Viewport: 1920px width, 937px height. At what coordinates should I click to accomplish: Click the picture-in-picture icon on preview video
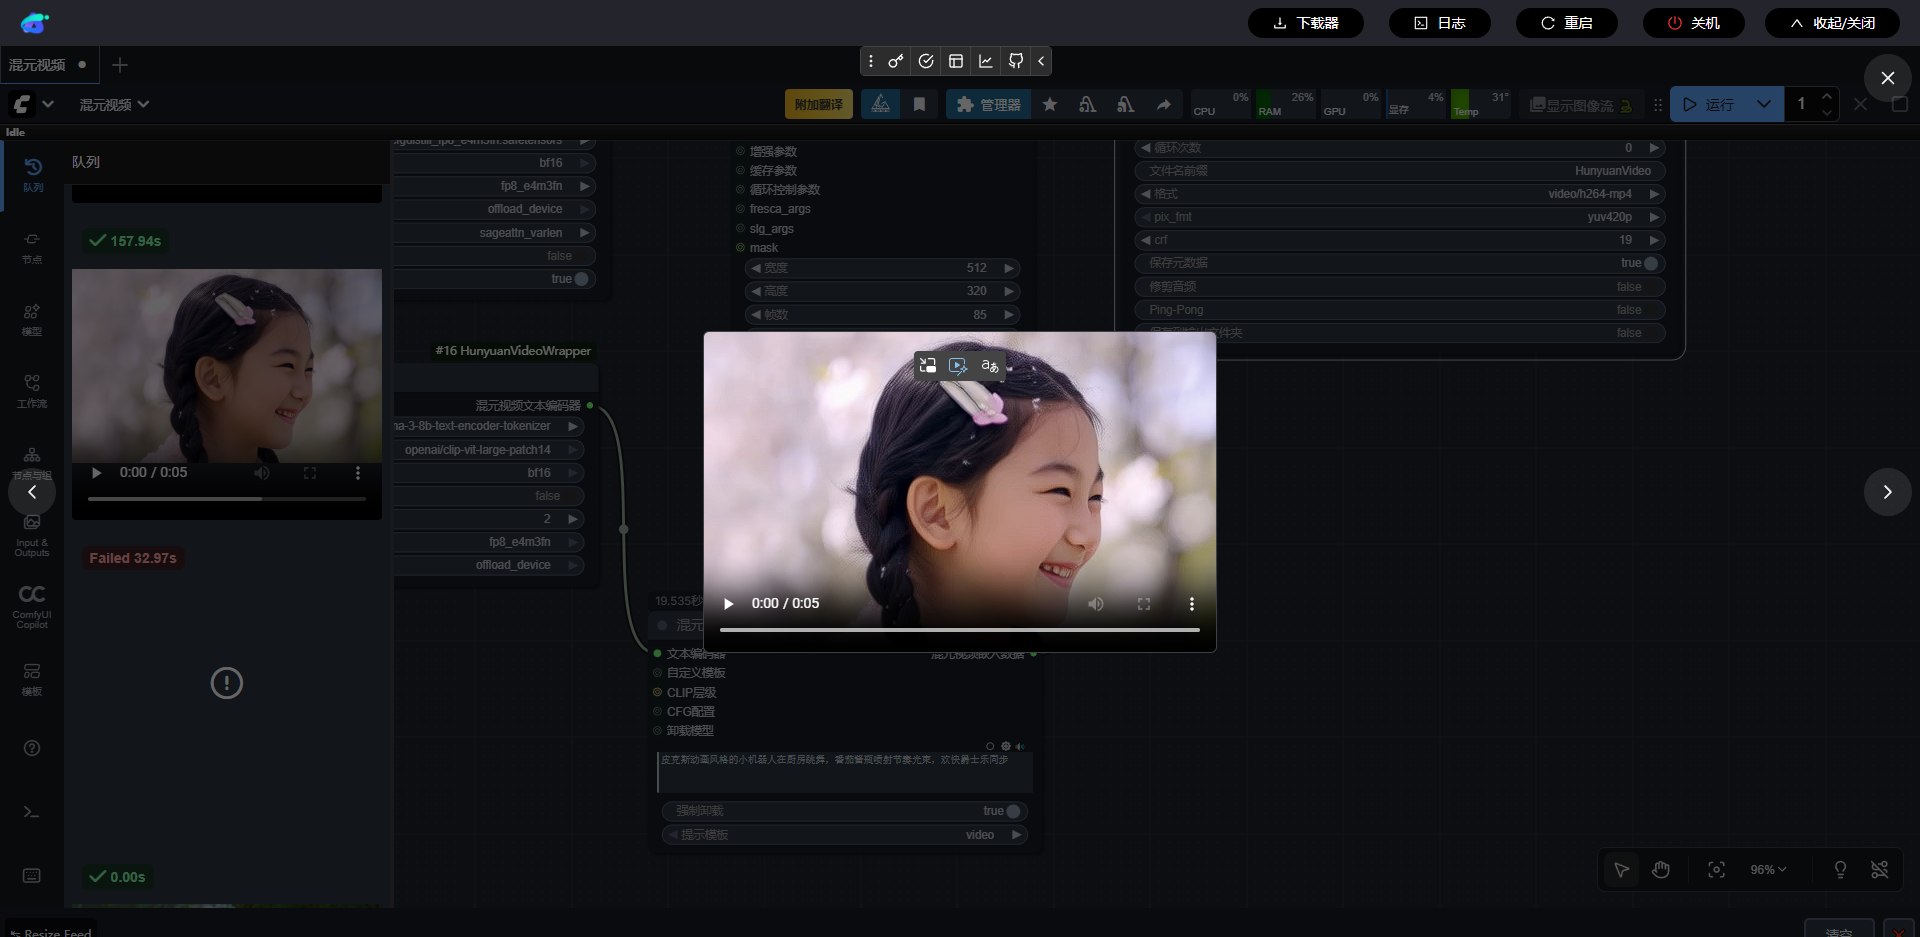(x=928, y=366)
